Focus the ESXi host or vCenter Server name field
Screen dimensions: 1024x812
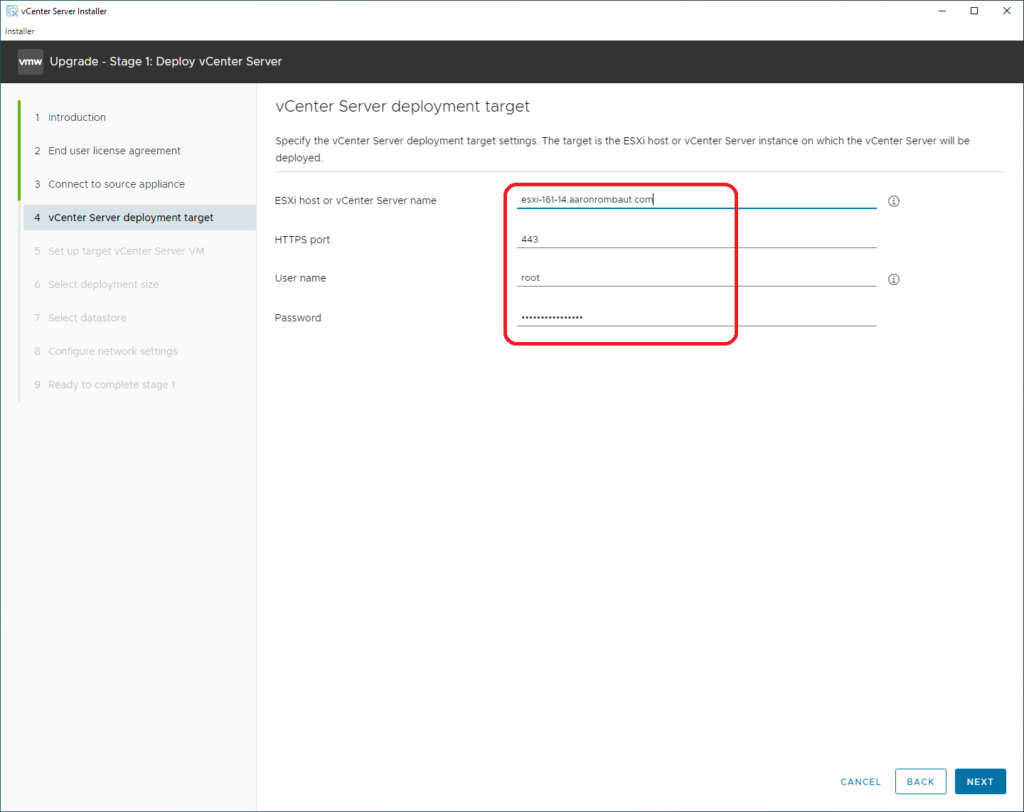point(696,199)
